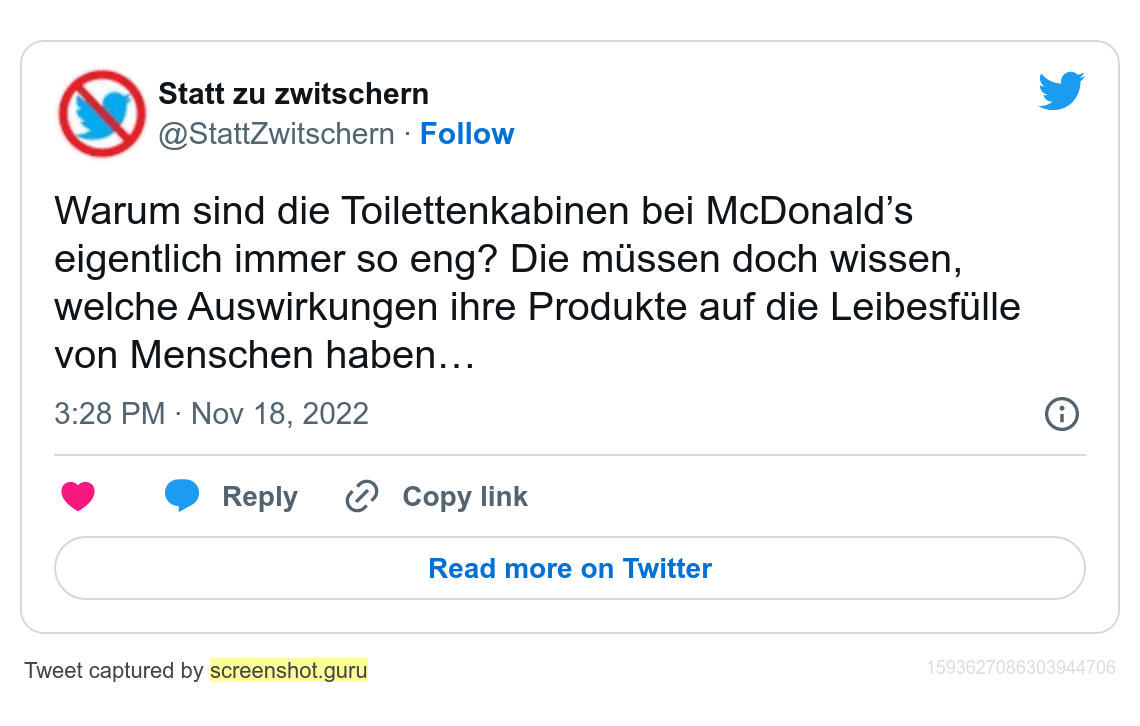Open the "Statt zu zwitschern" display name

click(x=294, y=95)
